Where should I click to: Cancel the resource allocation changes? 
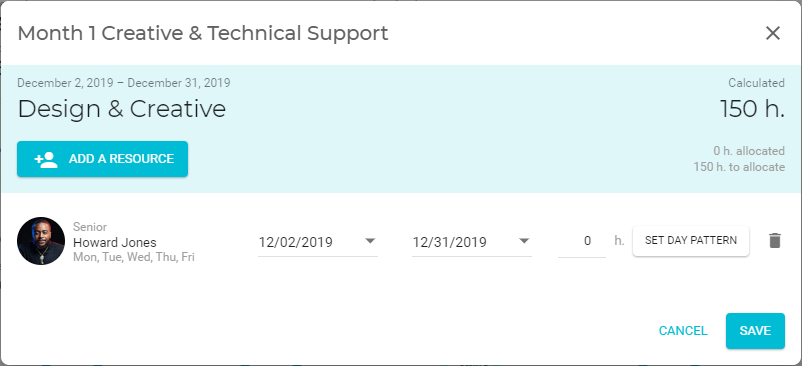coord(683,331)
